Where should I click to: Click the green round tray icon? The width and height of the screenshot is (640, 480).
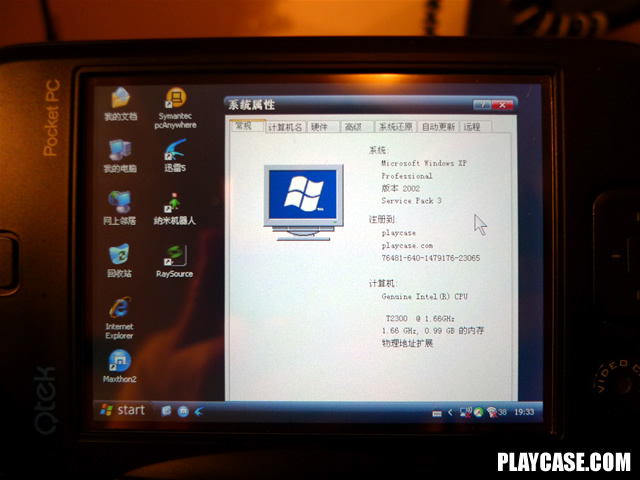point(478,412)
